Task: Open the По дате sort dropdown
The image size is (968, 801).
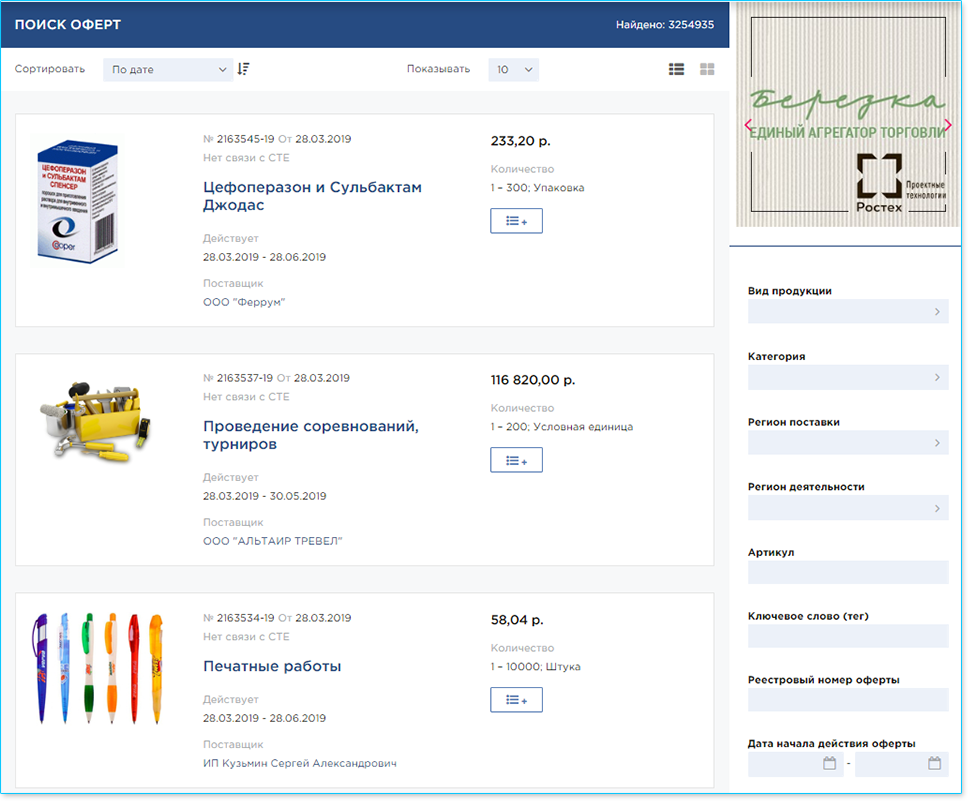Action: point(168,70)
